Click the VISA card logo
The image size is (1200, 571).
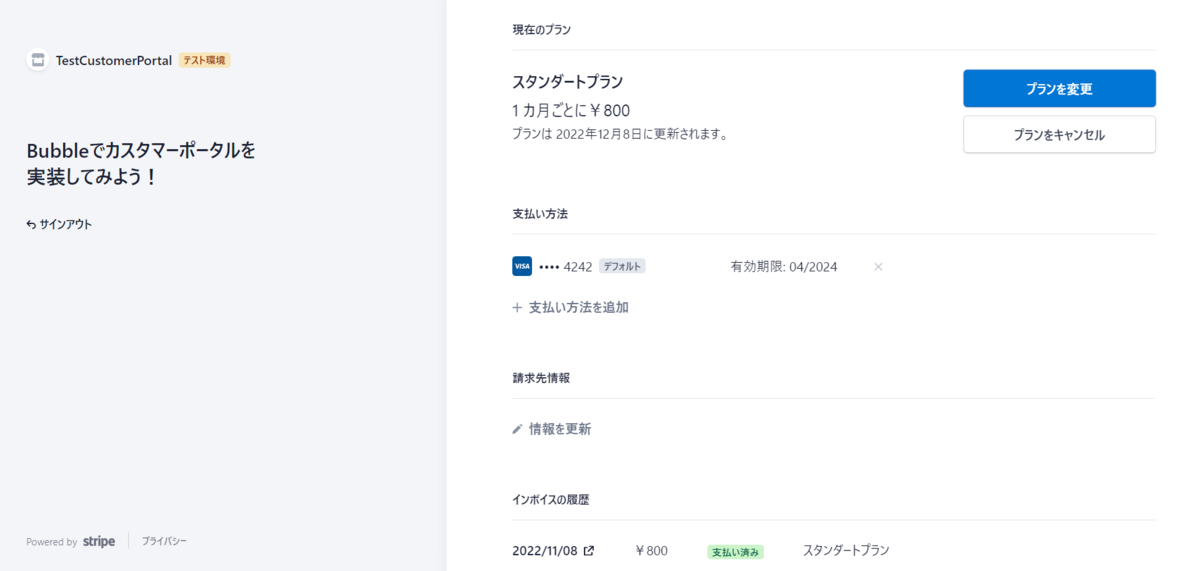pyautogui.click(x=522, y=266)
